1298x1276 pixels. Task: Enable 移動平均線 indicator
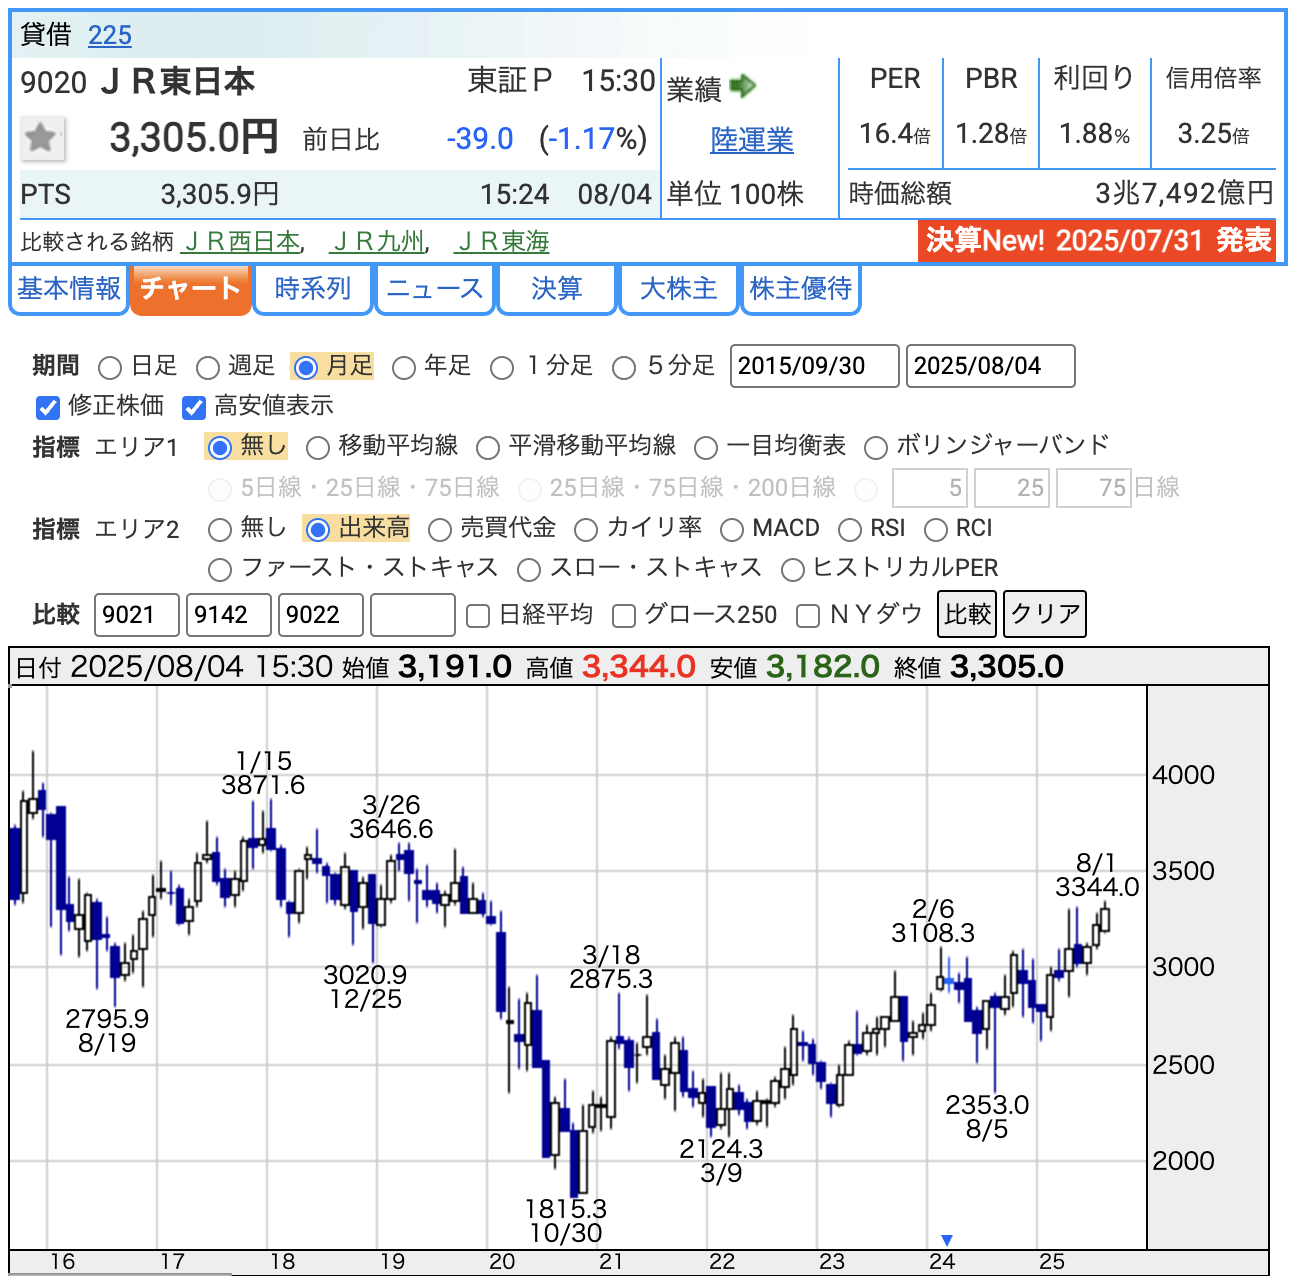pos(318,447)
